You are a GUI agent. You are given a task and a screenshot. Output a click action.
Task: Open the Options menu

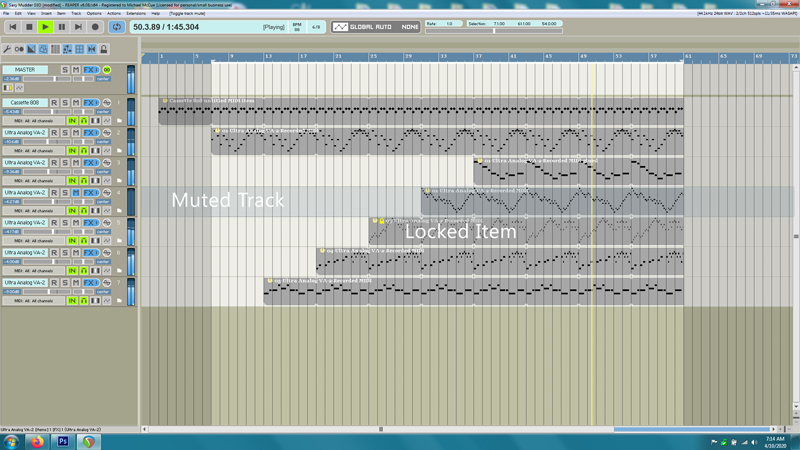(93, 13)
